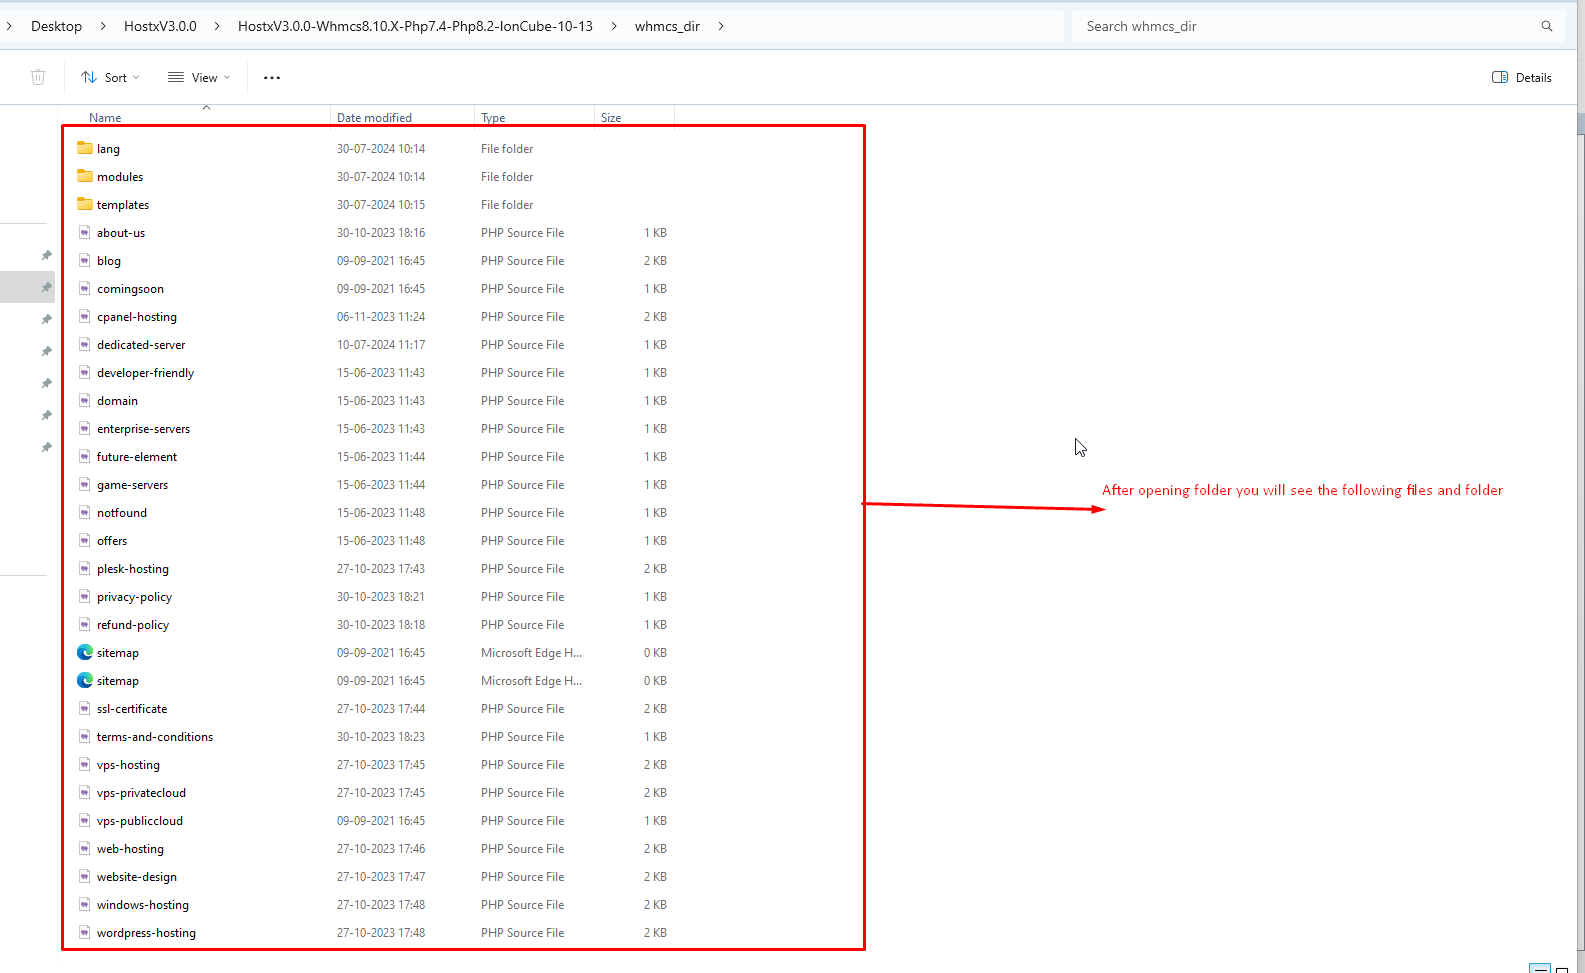Select the first sitemap Edge file icon

tap(85, 652)
